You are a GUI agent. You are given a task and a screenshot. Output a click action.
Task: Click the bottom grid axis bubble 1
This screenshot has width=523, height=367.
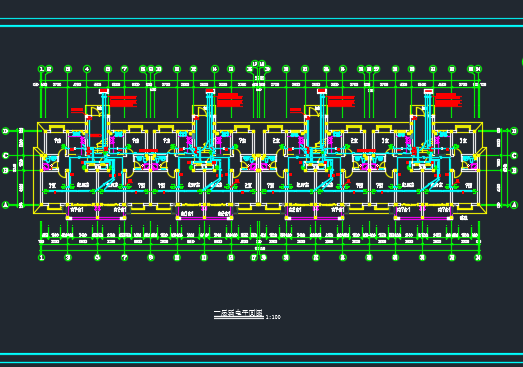click(42, 257)
